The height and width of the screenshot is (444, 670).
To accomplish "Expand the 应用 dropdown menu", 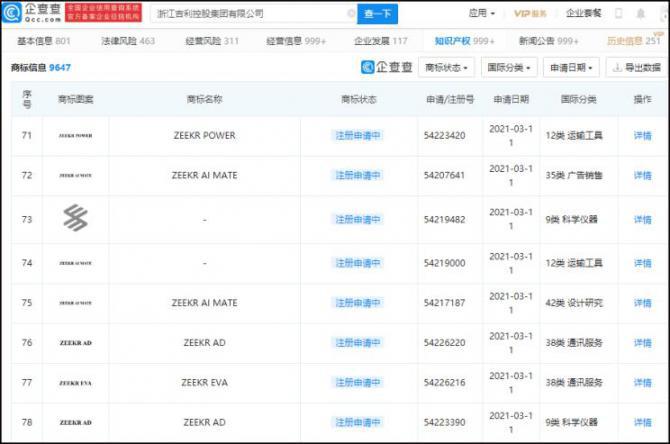I will [481, 14].
